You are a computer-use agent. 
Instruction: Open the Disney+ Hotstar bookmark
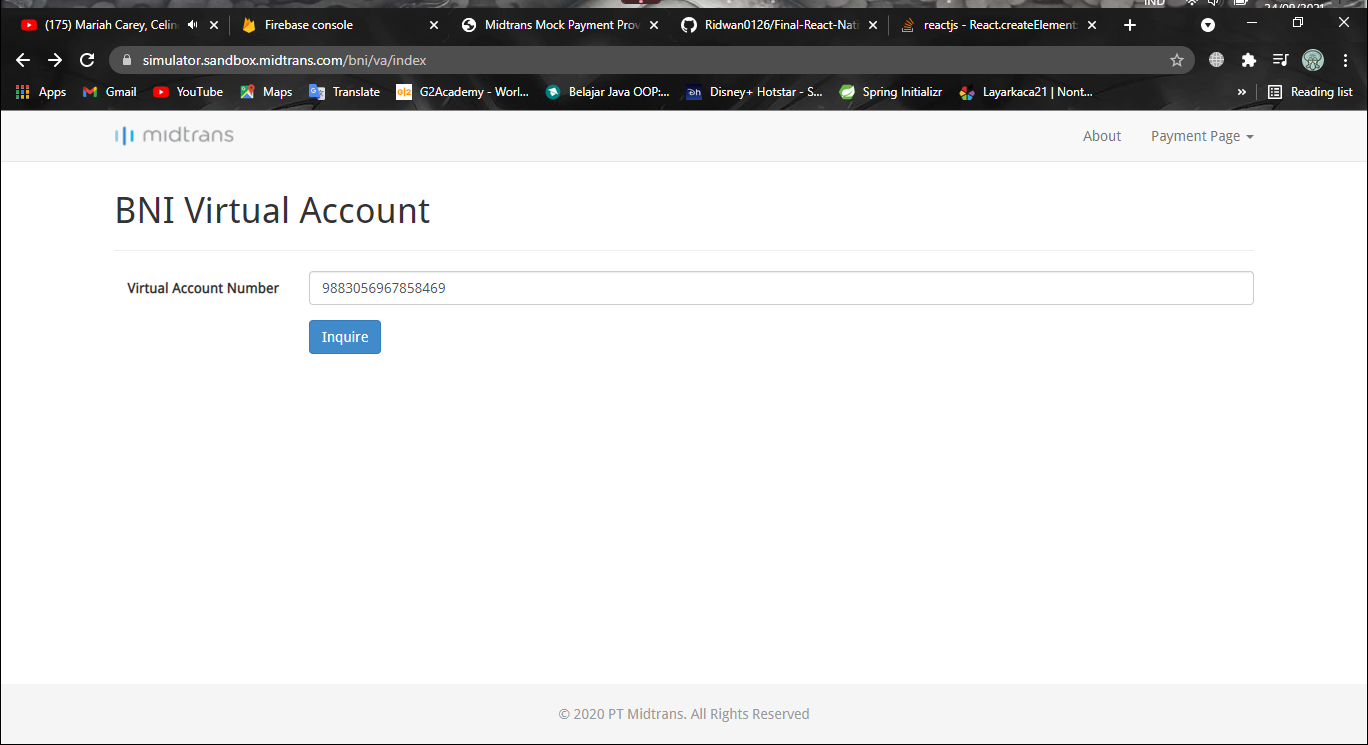(754, 92)
